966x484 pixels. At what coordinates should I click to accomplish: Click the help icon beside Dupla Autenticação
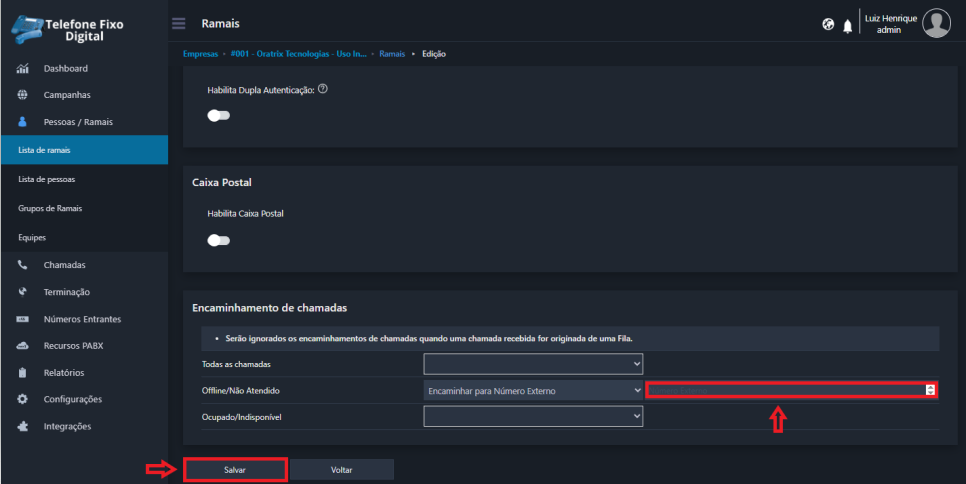click(x=323, y=89)
